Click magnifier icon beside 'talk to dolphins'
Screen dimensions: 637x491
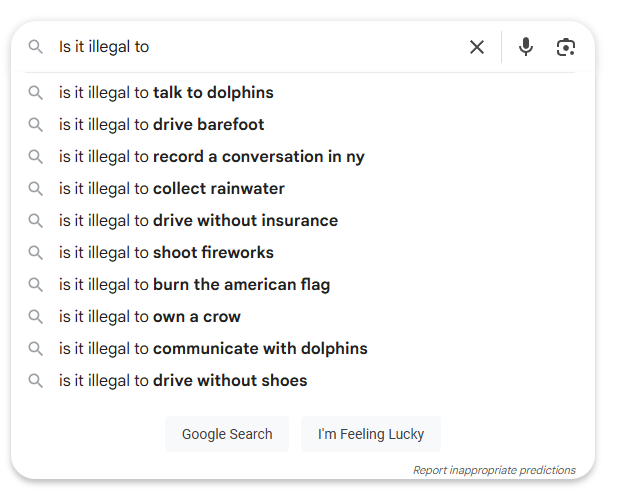tap(35, 93)
